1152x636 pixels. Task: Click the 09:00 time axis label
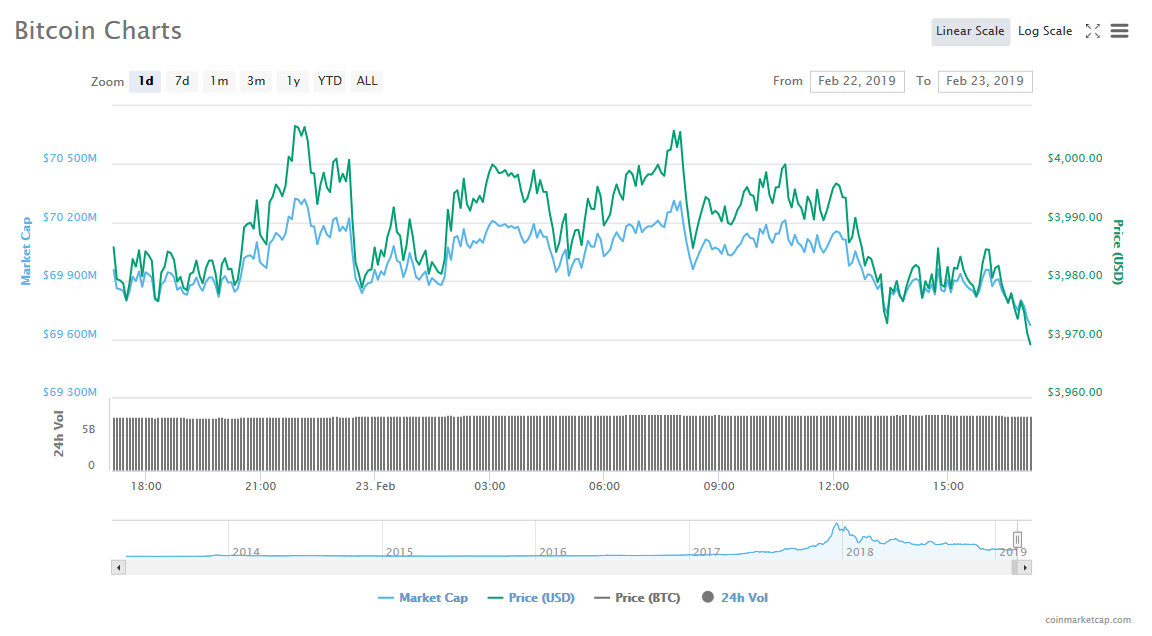point(719,486)
